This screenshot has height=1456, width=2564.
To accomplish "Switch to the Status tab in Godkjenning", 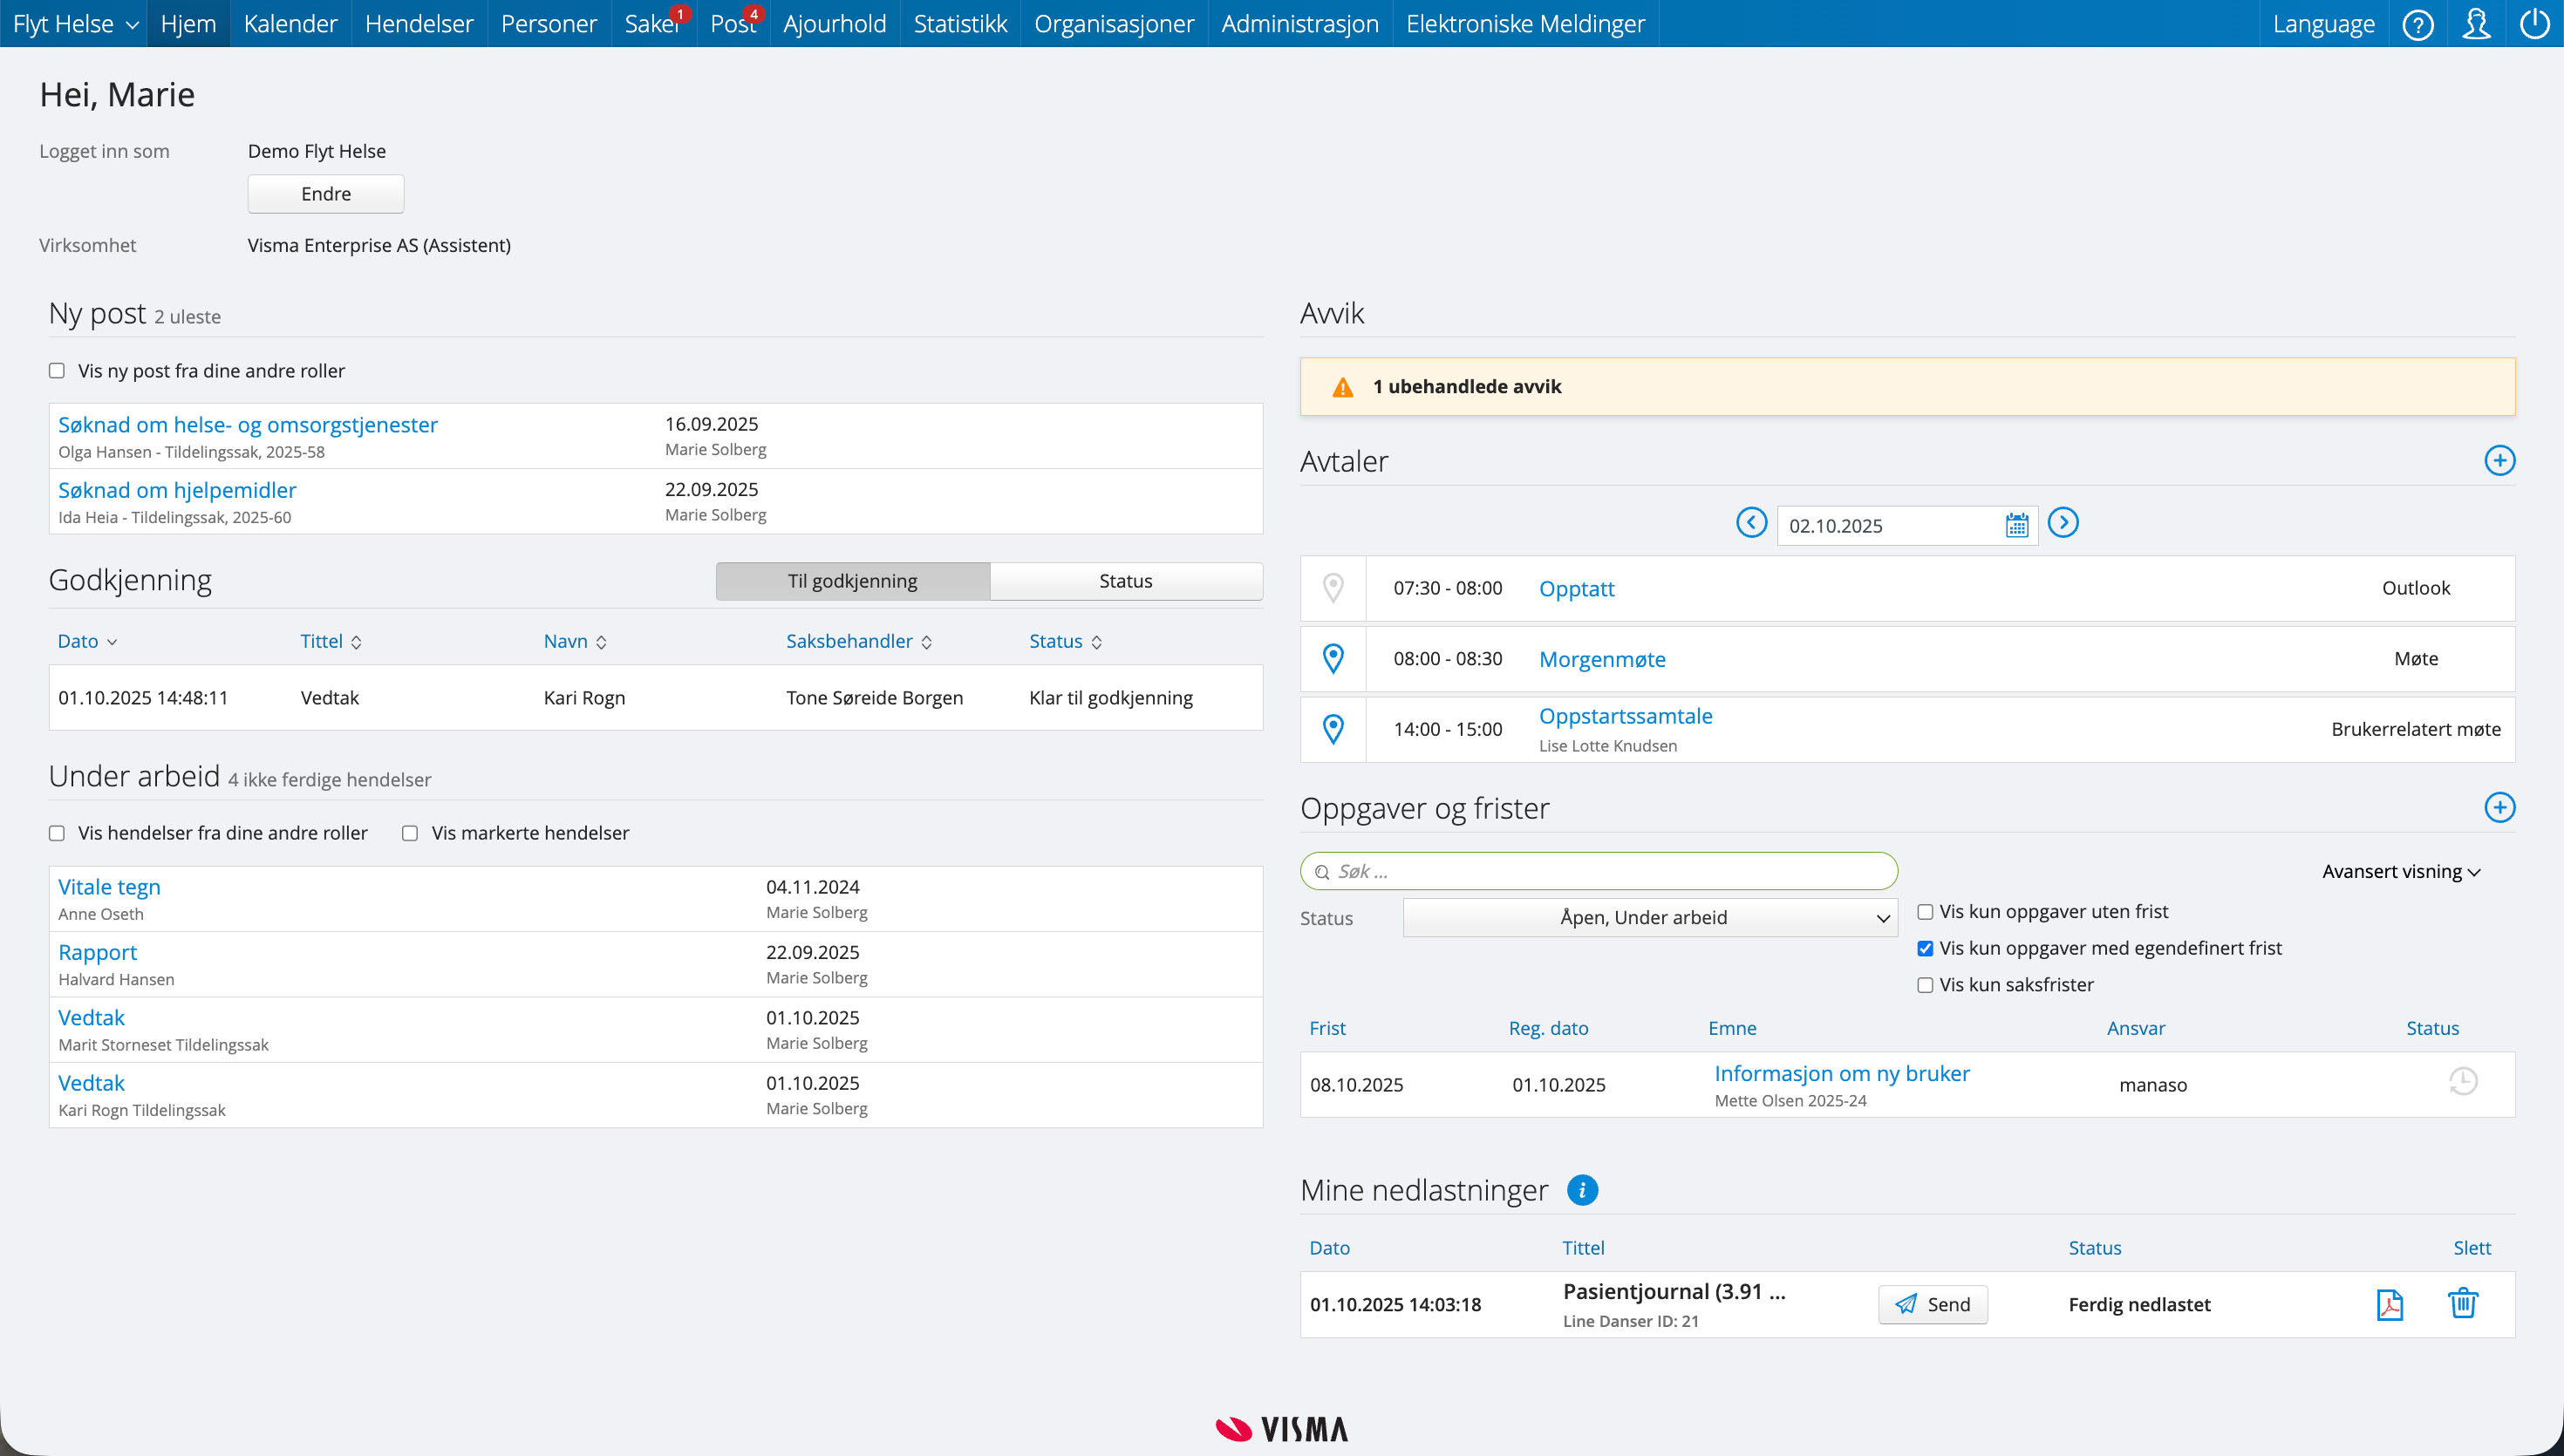I will coord(1125,581).
